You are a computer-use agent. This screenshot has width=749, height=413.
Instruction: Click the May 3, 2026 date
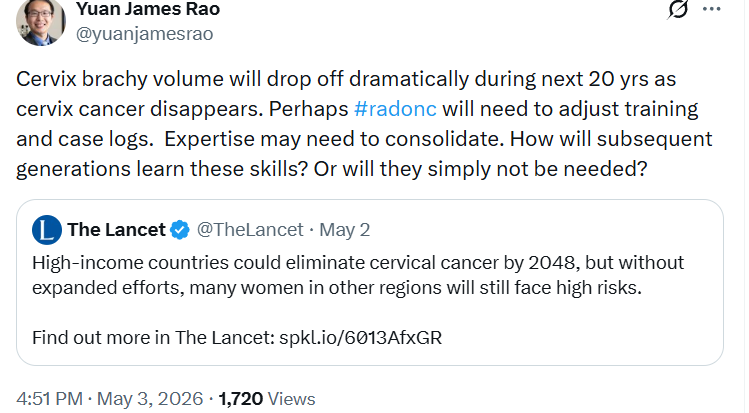tap(150, 399)
